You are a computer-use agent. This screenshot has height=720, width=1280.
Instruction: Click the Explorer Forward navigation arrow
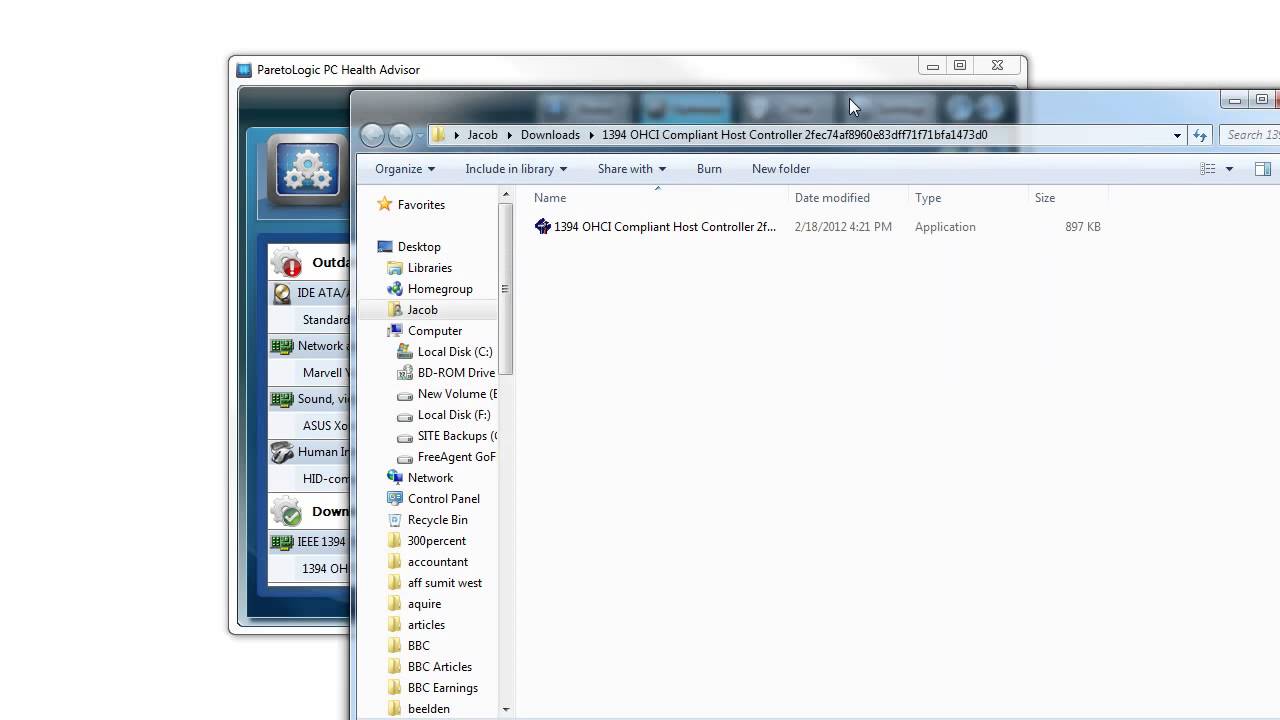pyautogui.click(x=400, y=135)
